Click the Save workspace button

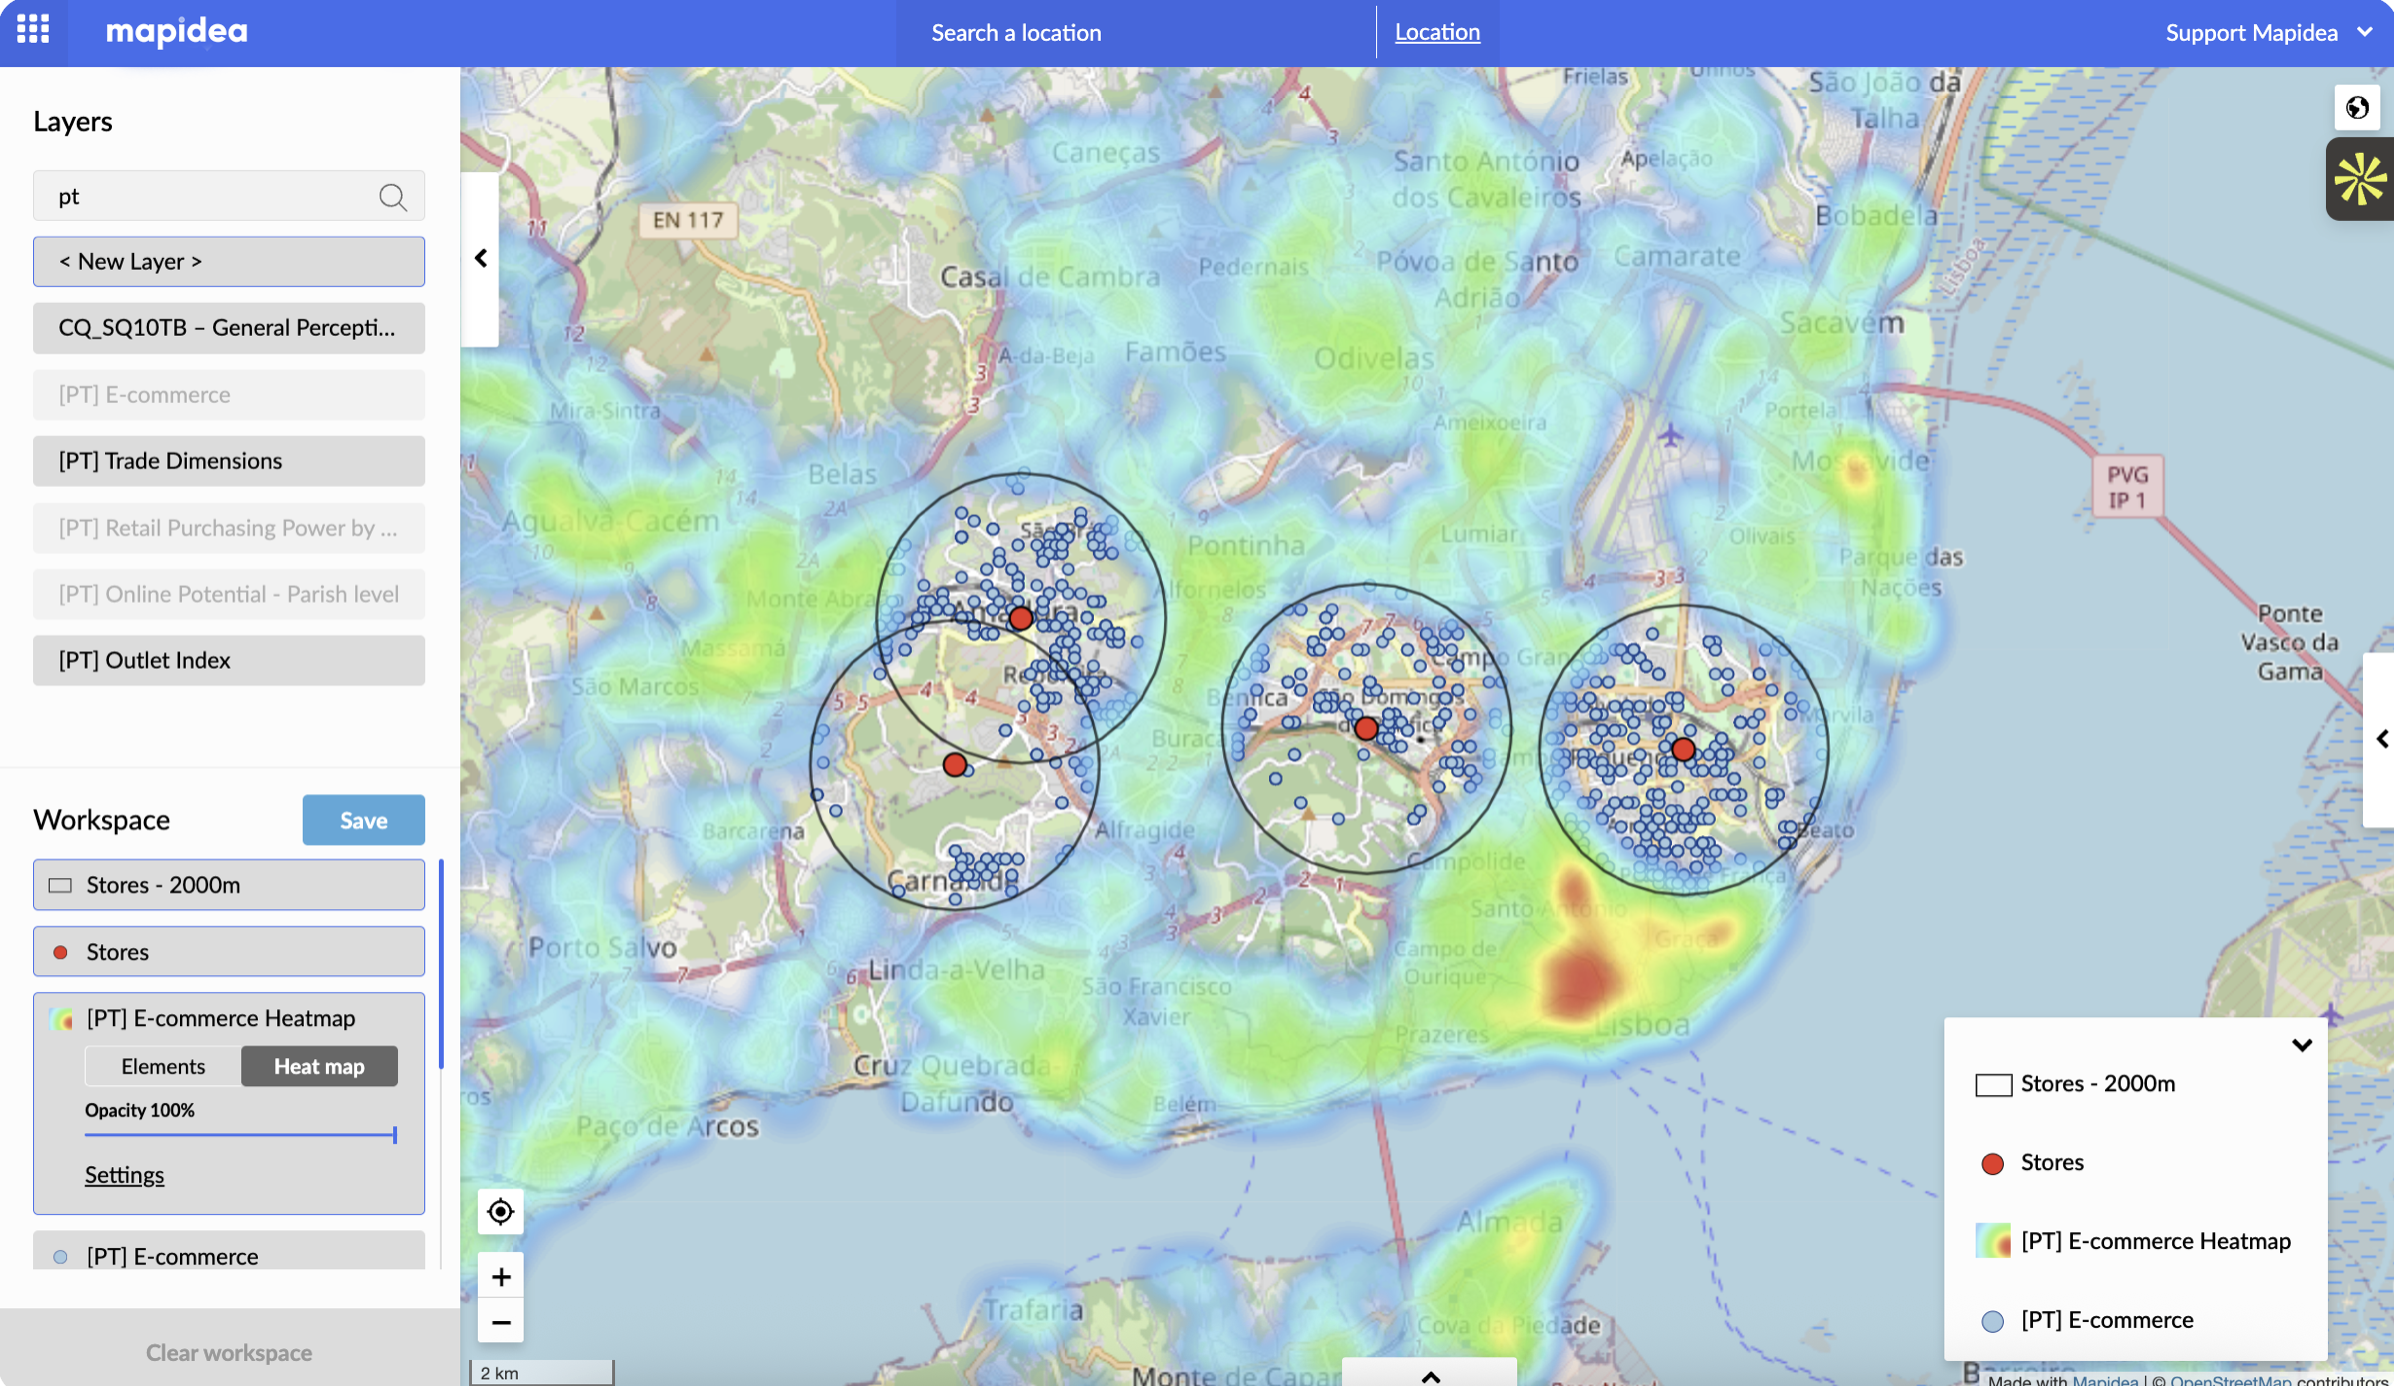[x=363, y=820]
